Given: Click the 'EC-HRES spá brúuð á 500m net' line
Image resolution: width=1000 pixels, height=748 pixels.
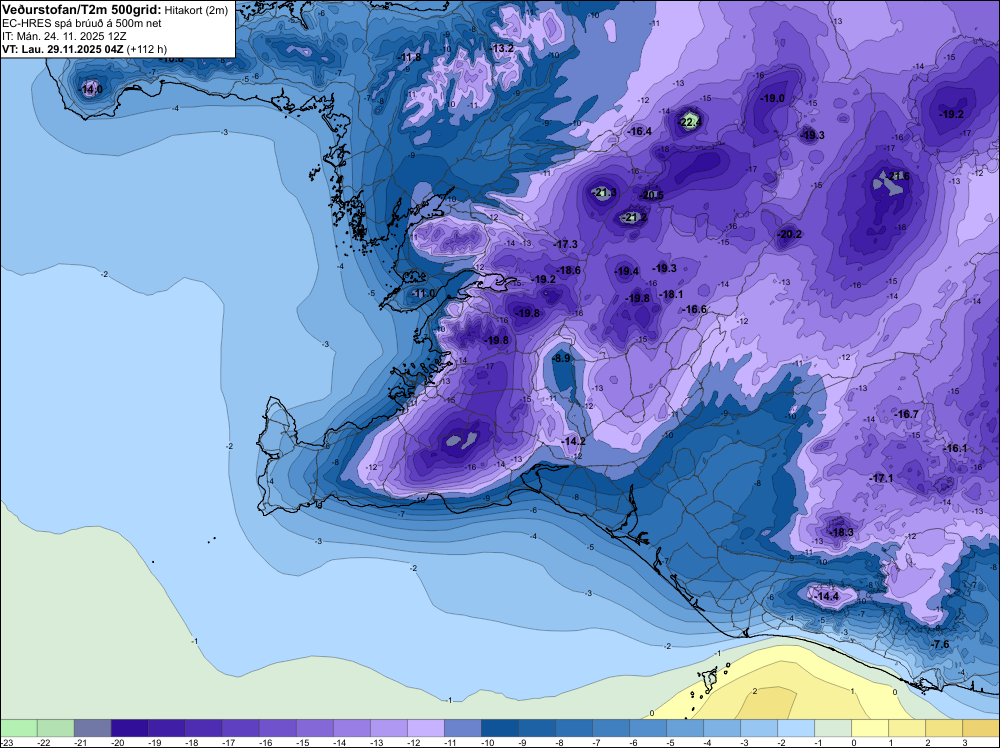Looking at the screenshot, I should tap(82, 23).
